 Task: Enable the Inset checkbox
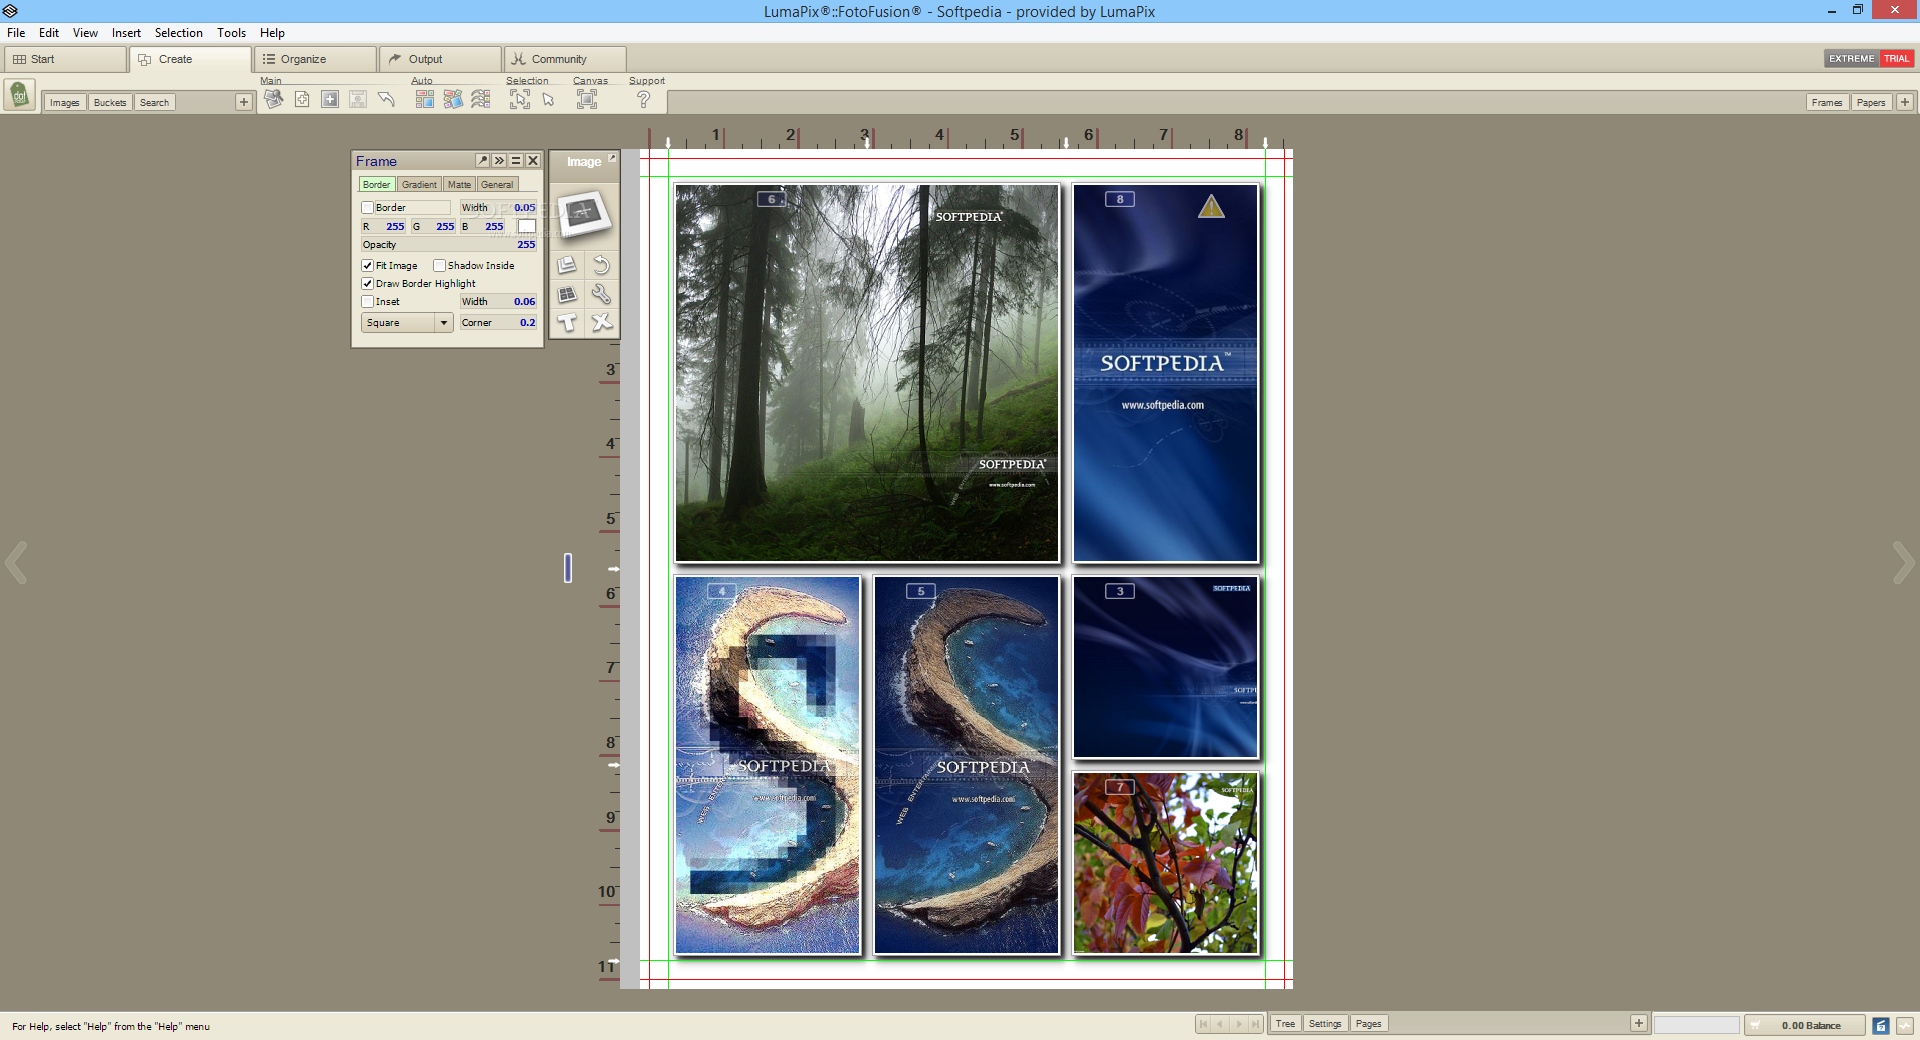click(x=367, y=302)
